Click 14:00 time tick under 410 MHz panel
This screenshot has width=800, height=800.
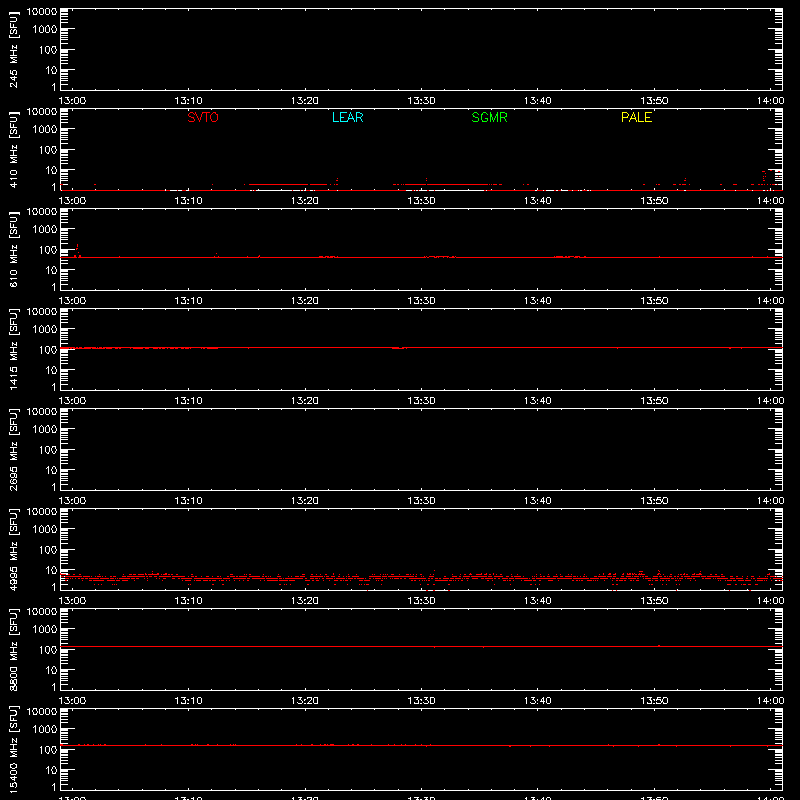770,201
